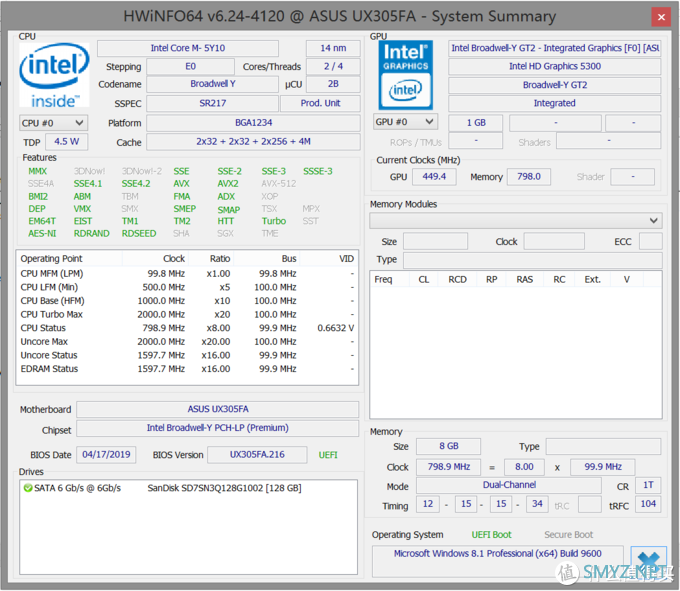This screenshot has height=591, width=680.
Task: Select the CPU LFM (Min) row
Action: click(x=187, y=287)
